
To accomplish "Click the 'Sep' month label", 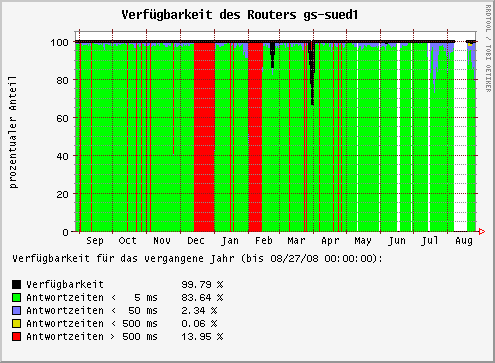I will point(95,241).
